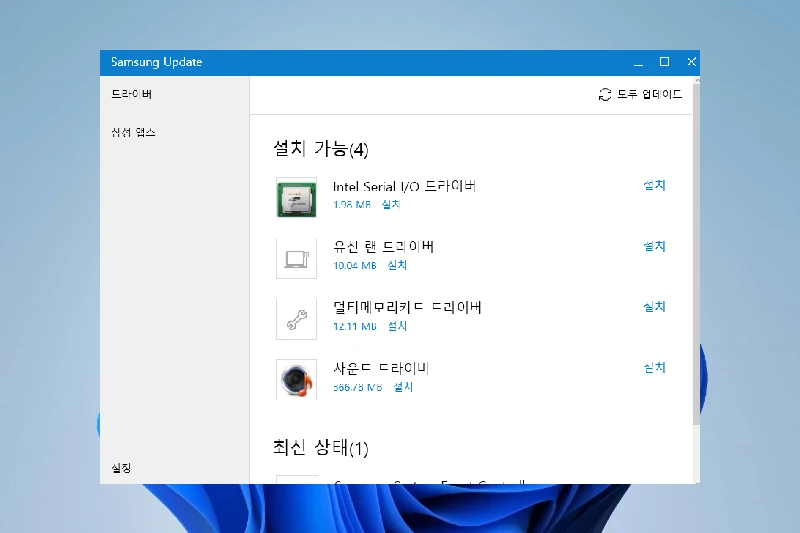The width and height of the screenshot is (800, 533).
Task: Click the 1.98 MB file size
Action: click(x=352, y=205)
